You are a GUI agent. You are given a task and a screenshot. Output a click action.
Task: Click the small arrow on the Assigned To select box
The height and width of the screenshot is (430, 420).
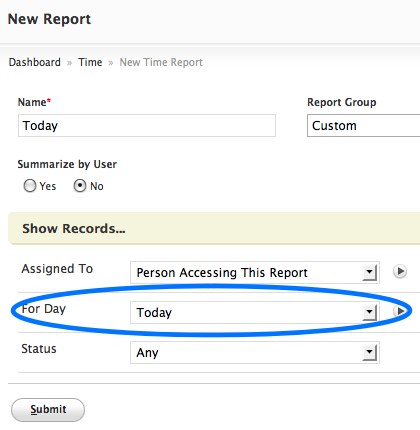coord(369,273)
